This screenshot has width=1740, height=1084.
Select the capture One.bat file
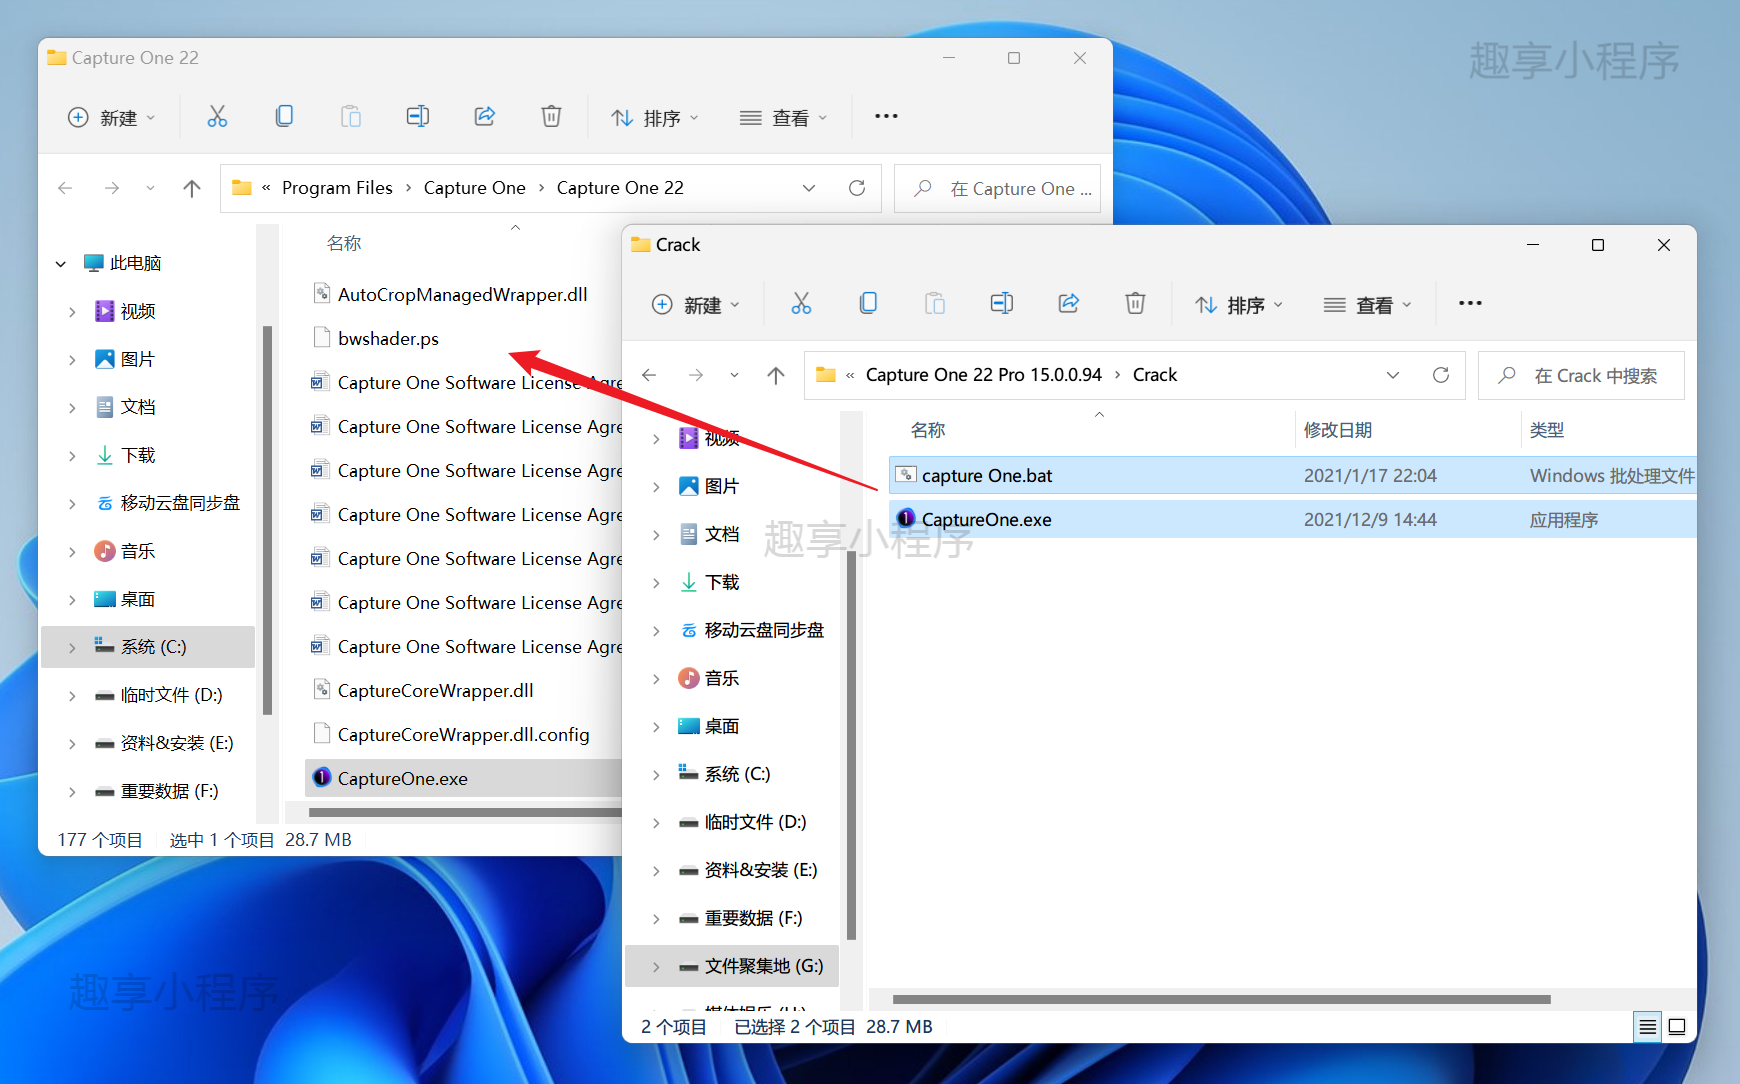(x=1292, y=476)
